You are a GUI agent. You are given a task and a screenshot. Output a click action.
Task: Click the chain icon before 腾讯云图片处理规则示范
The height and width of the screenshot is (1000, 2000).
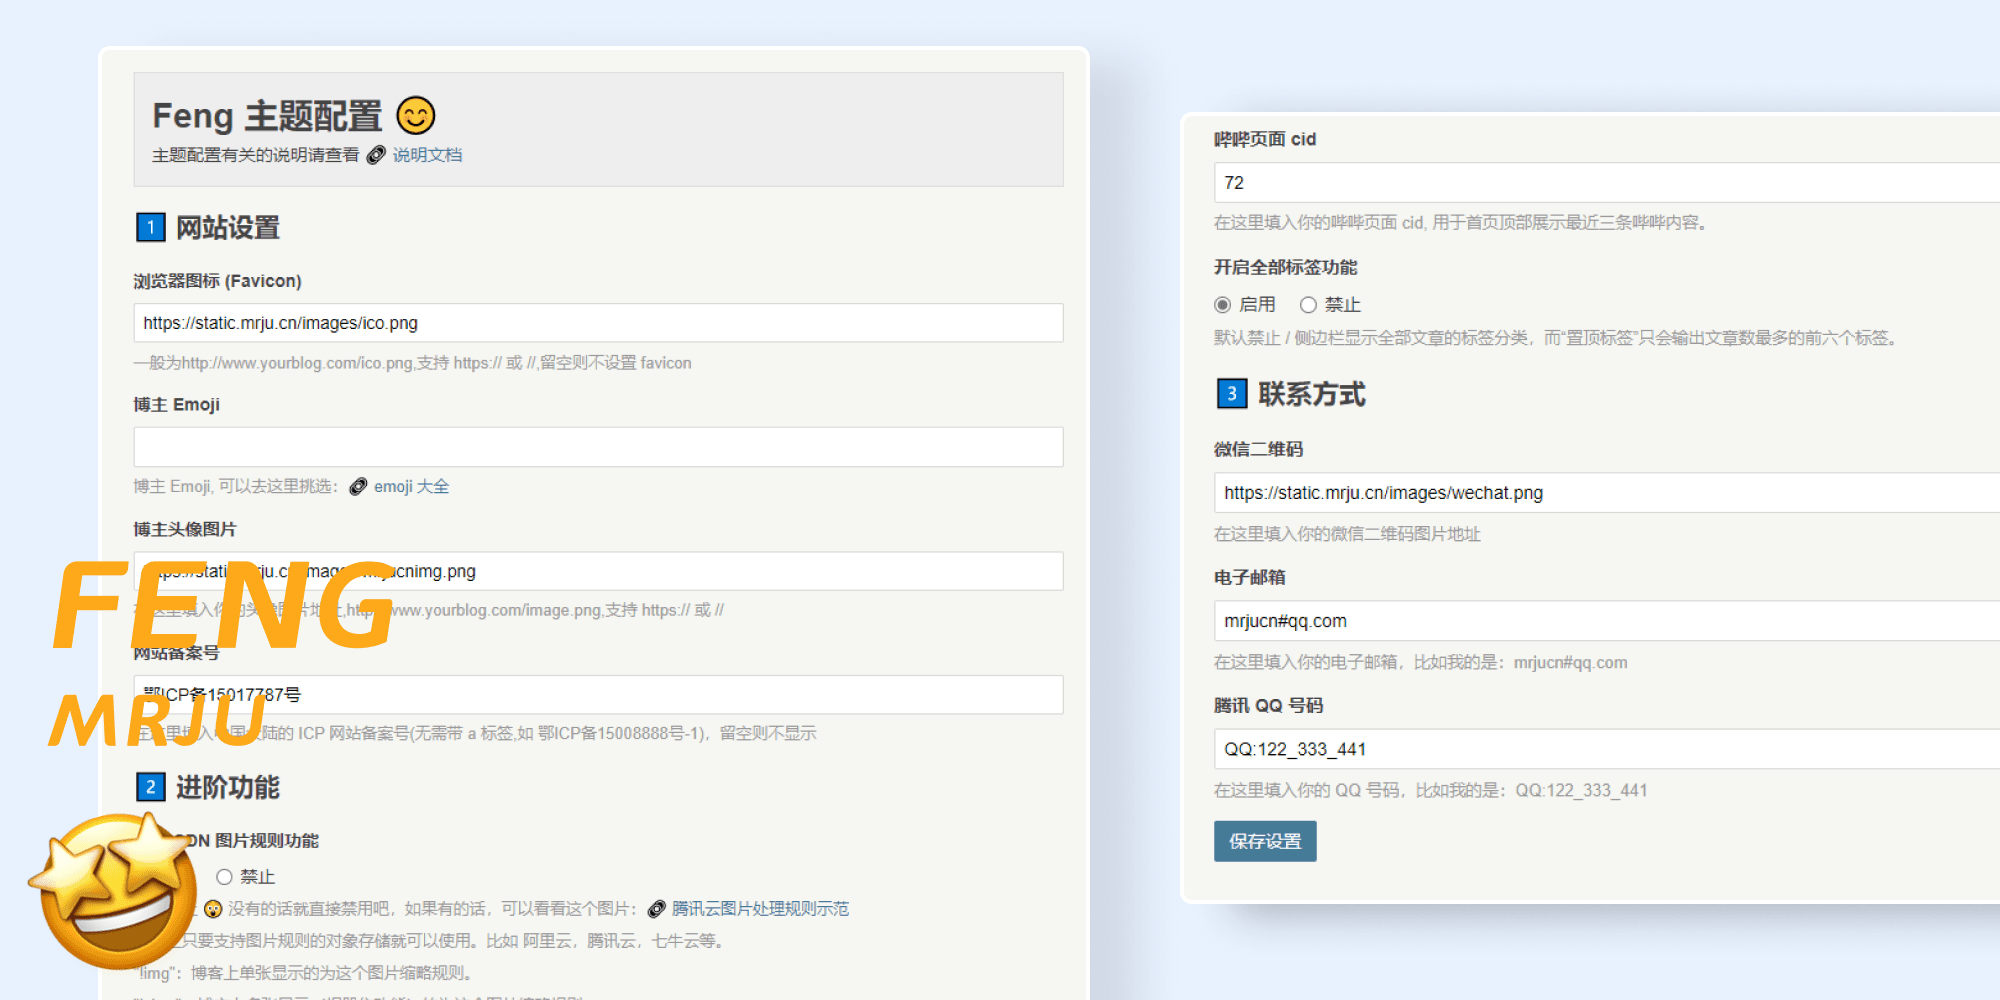tap(657, 909)
